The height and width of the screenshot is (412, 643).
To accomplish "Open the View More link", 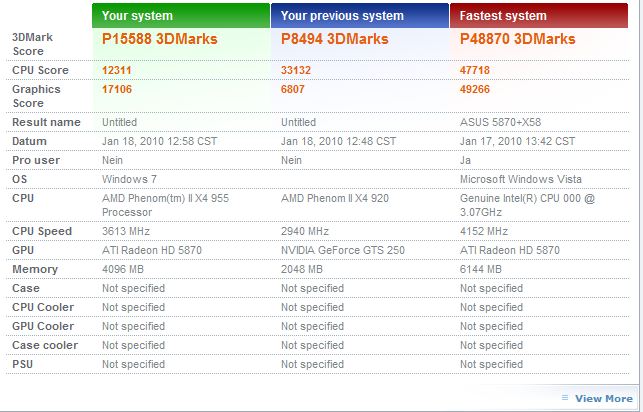I will (604, 398).
